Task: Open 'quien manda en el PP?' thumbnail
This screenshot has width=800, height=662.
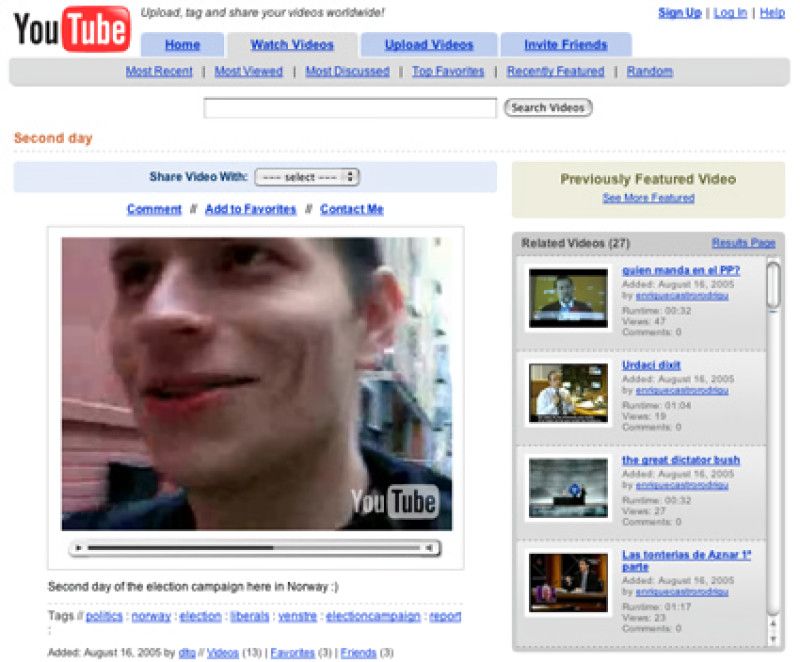Action: [568, 298]
